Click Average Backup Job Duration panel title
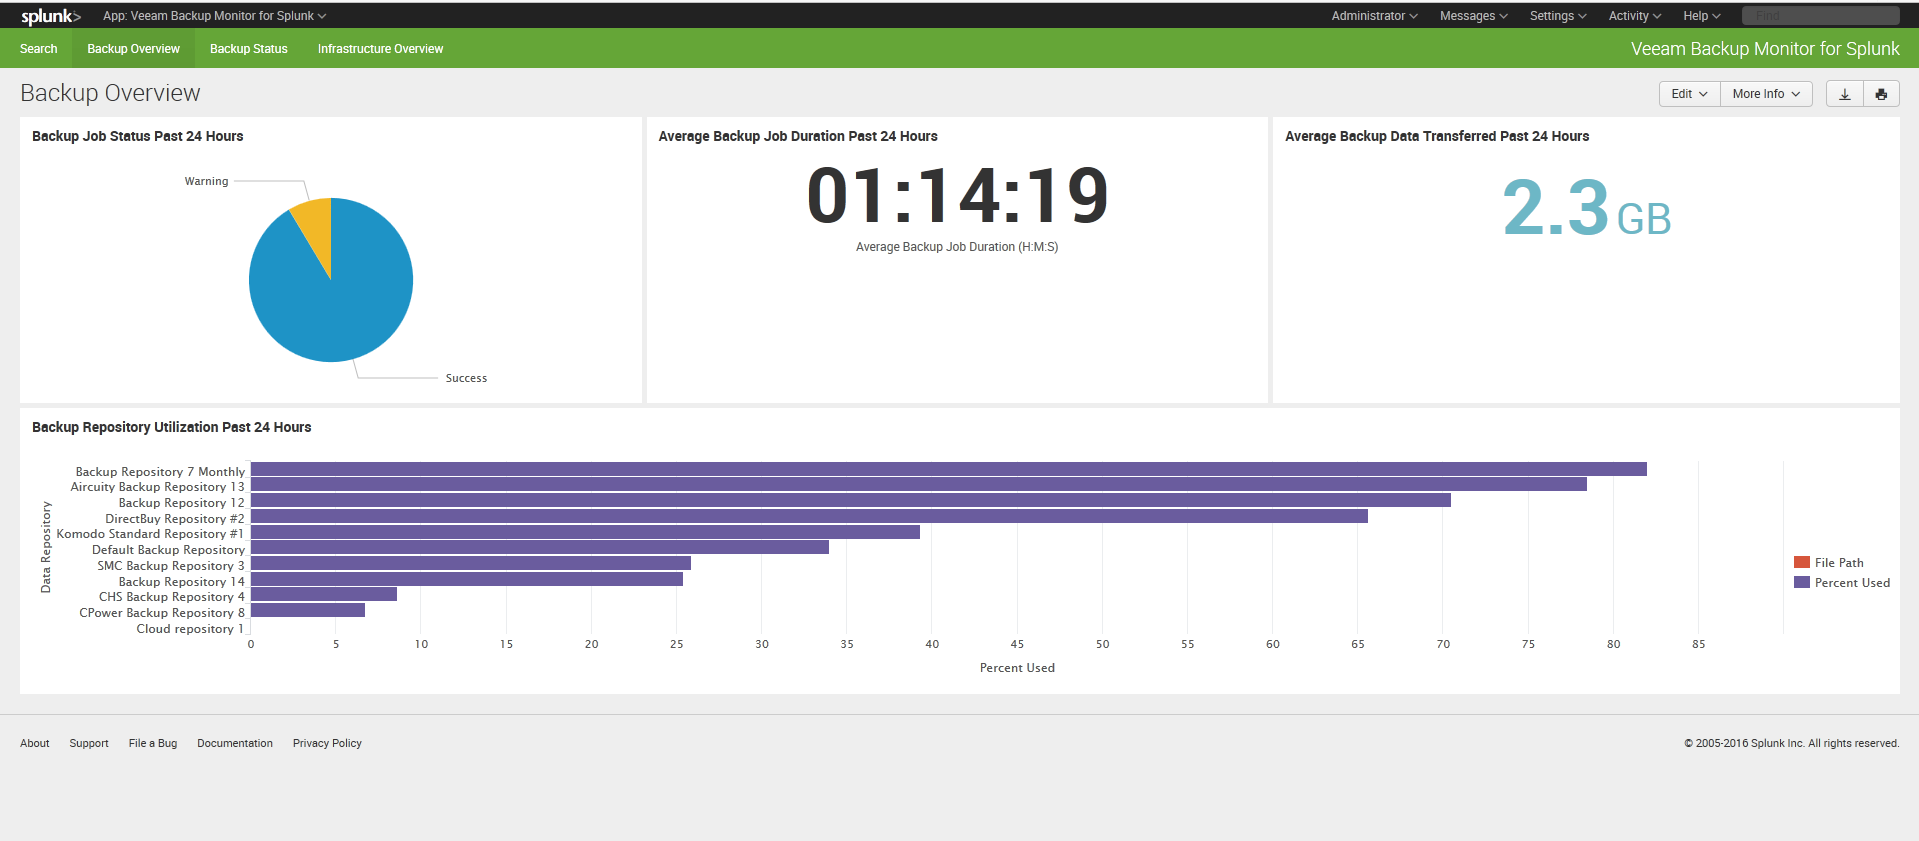Viewport: 1919px width, 841px height. pyautogui.click(x=798, y=136)
